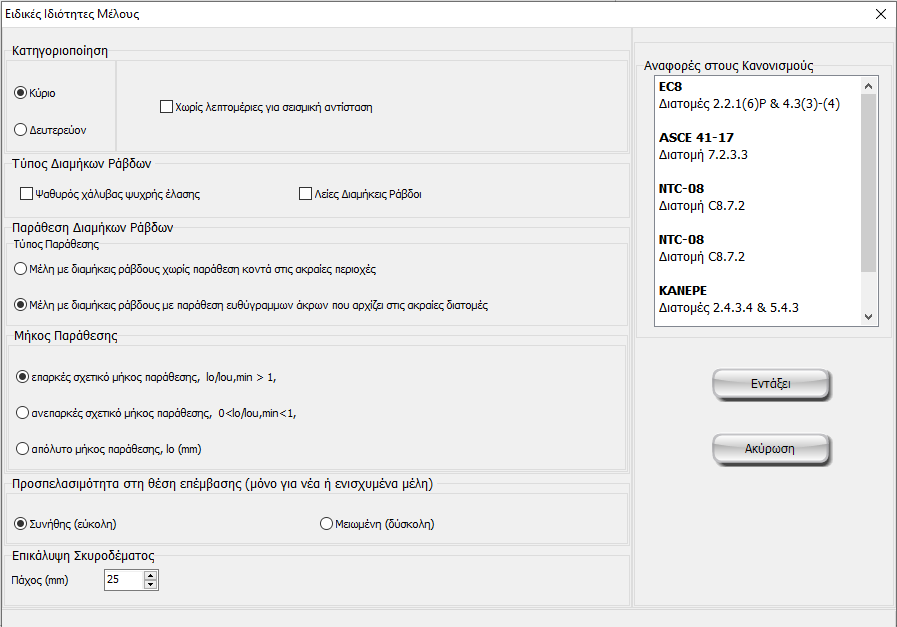Increase concrete cover thickness with up arrow
This screenshot has height=627, width=897.
pyautogui.click(x=151, y=576)
